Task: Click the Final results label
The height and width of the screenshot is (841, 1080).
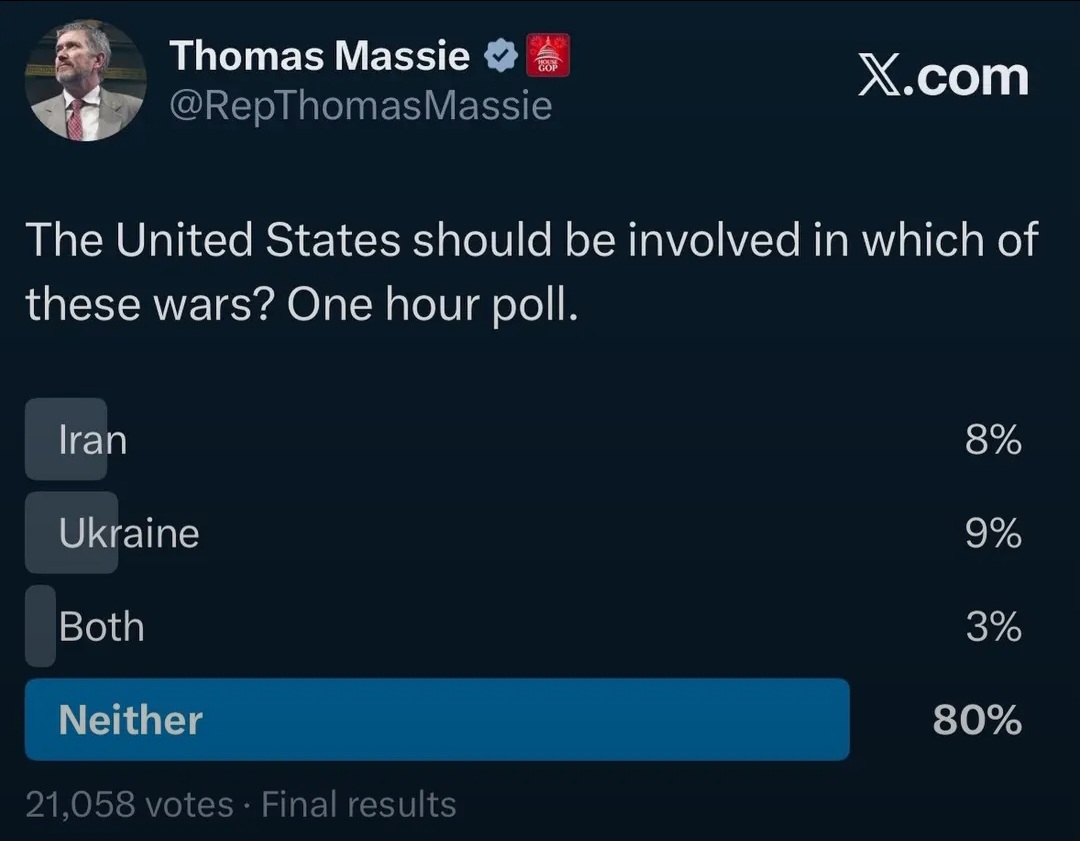Action: point(359,804)
